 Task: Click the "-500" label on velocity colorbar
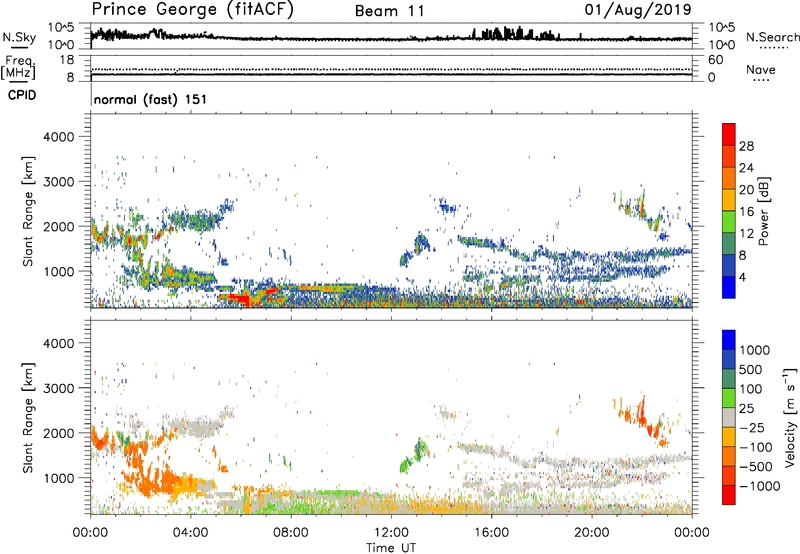756,467
